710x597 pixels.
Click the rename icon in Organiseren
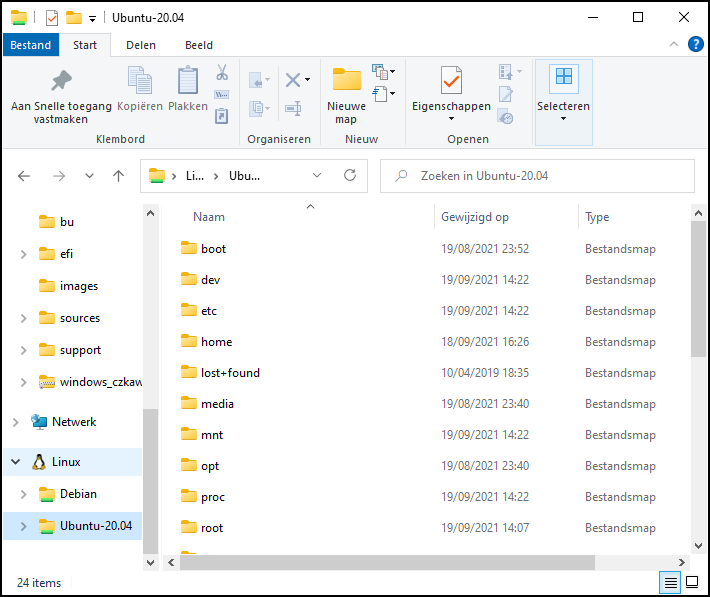293,109
